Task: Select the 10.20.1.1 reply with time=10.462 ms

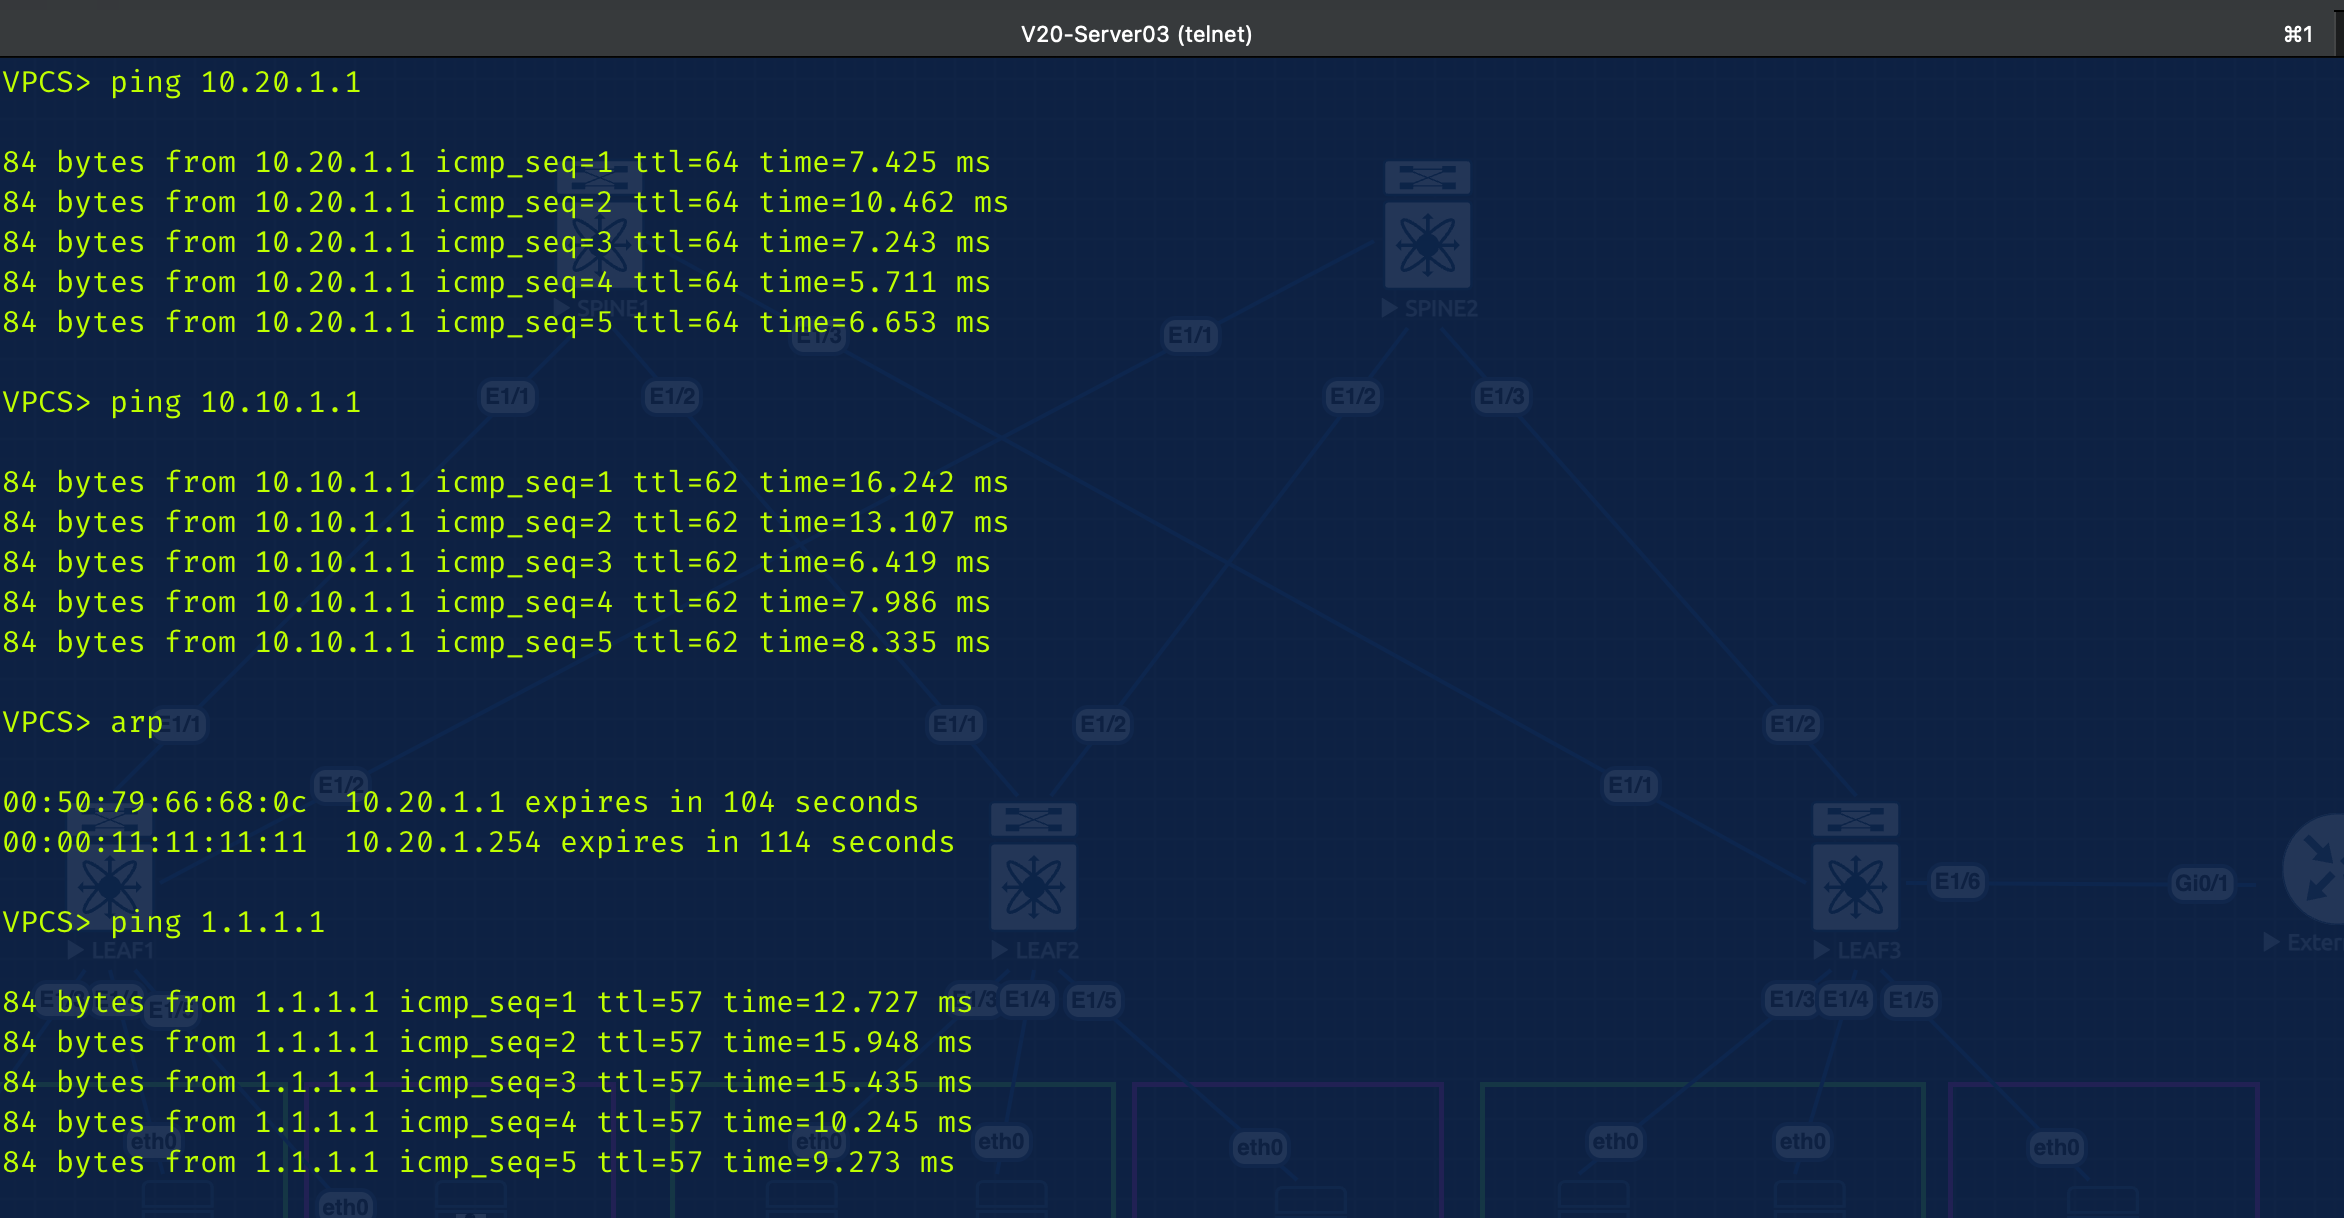Action: [x=505, y=202]
